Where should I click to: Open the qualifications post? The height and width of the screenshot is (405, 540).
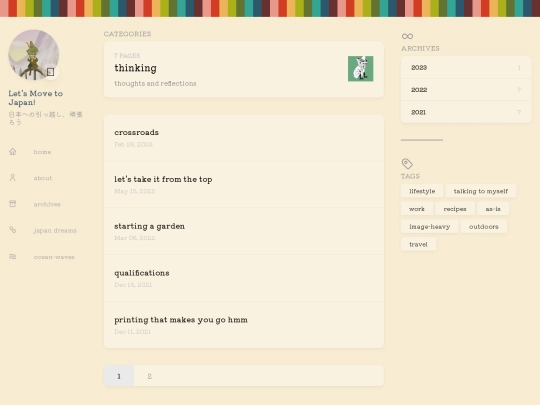pos(244,278)
